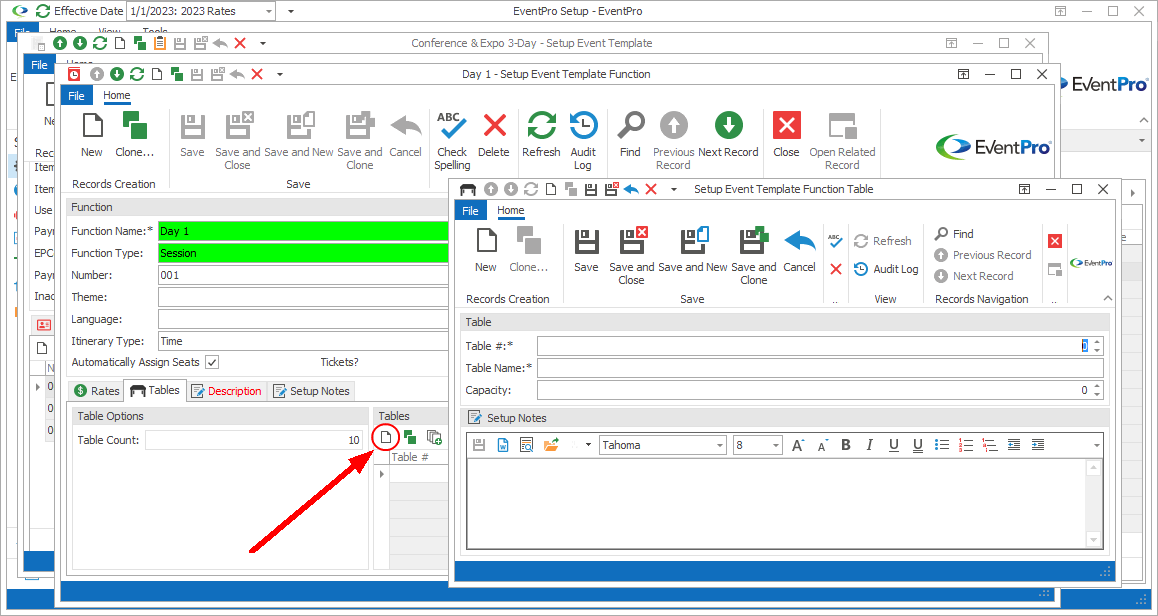Click Save and Close in Function Table window

[x=631, y=256]
